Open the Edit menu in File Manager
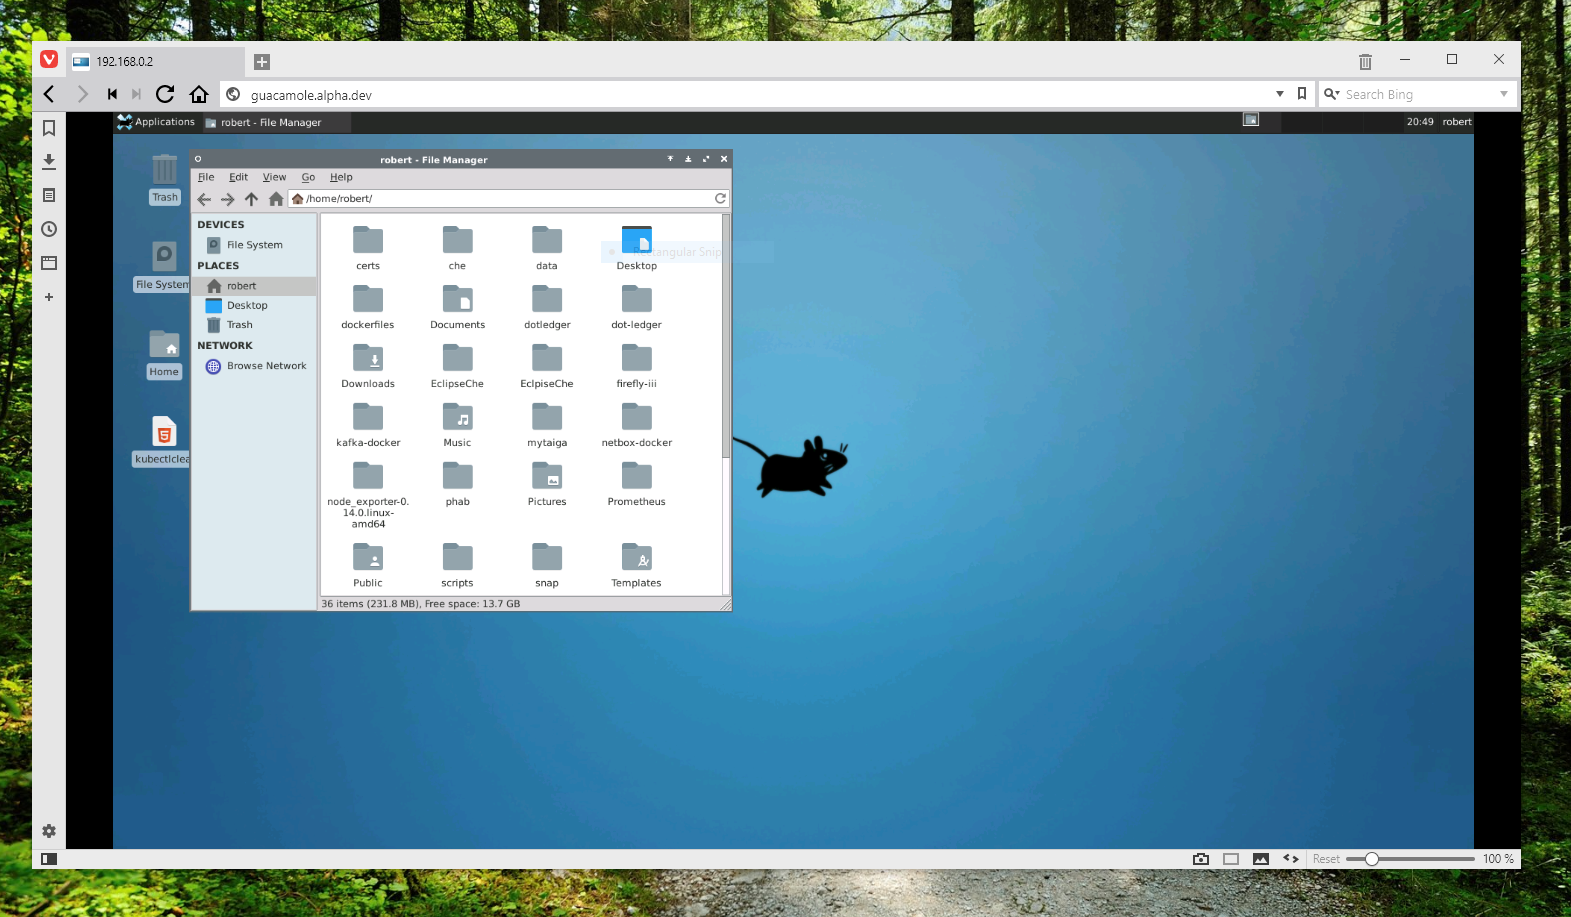Viewport: 1571px width, 917px height. [x=238, y=177]
